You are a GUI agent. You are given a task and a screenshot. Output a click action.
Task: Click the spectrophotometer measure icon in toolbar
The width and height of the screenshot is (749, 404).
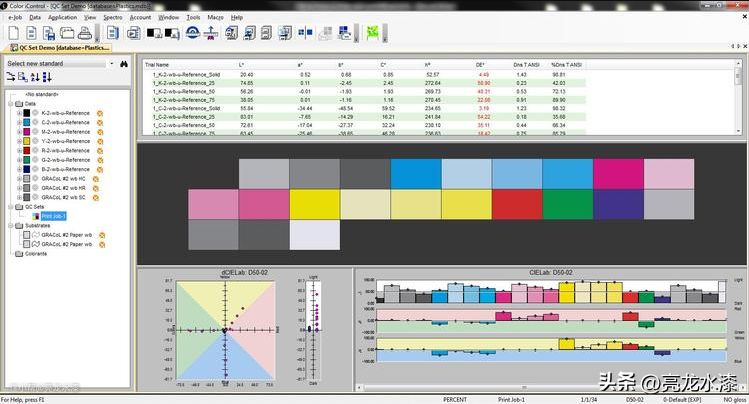pos(210,32)
